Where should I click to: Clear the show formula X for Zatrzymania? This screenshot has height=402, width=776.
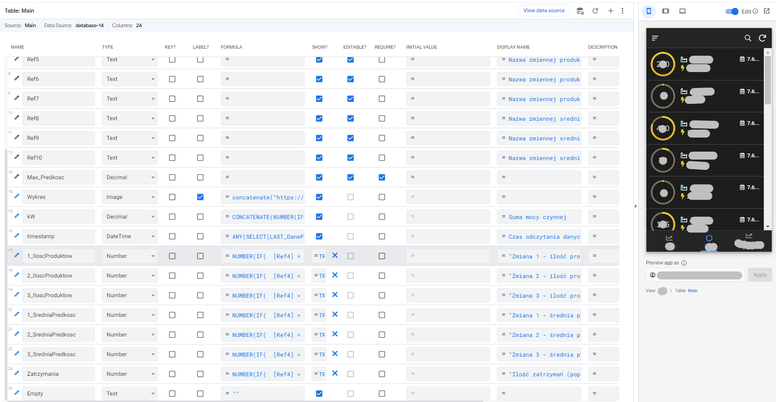(335, 374)
